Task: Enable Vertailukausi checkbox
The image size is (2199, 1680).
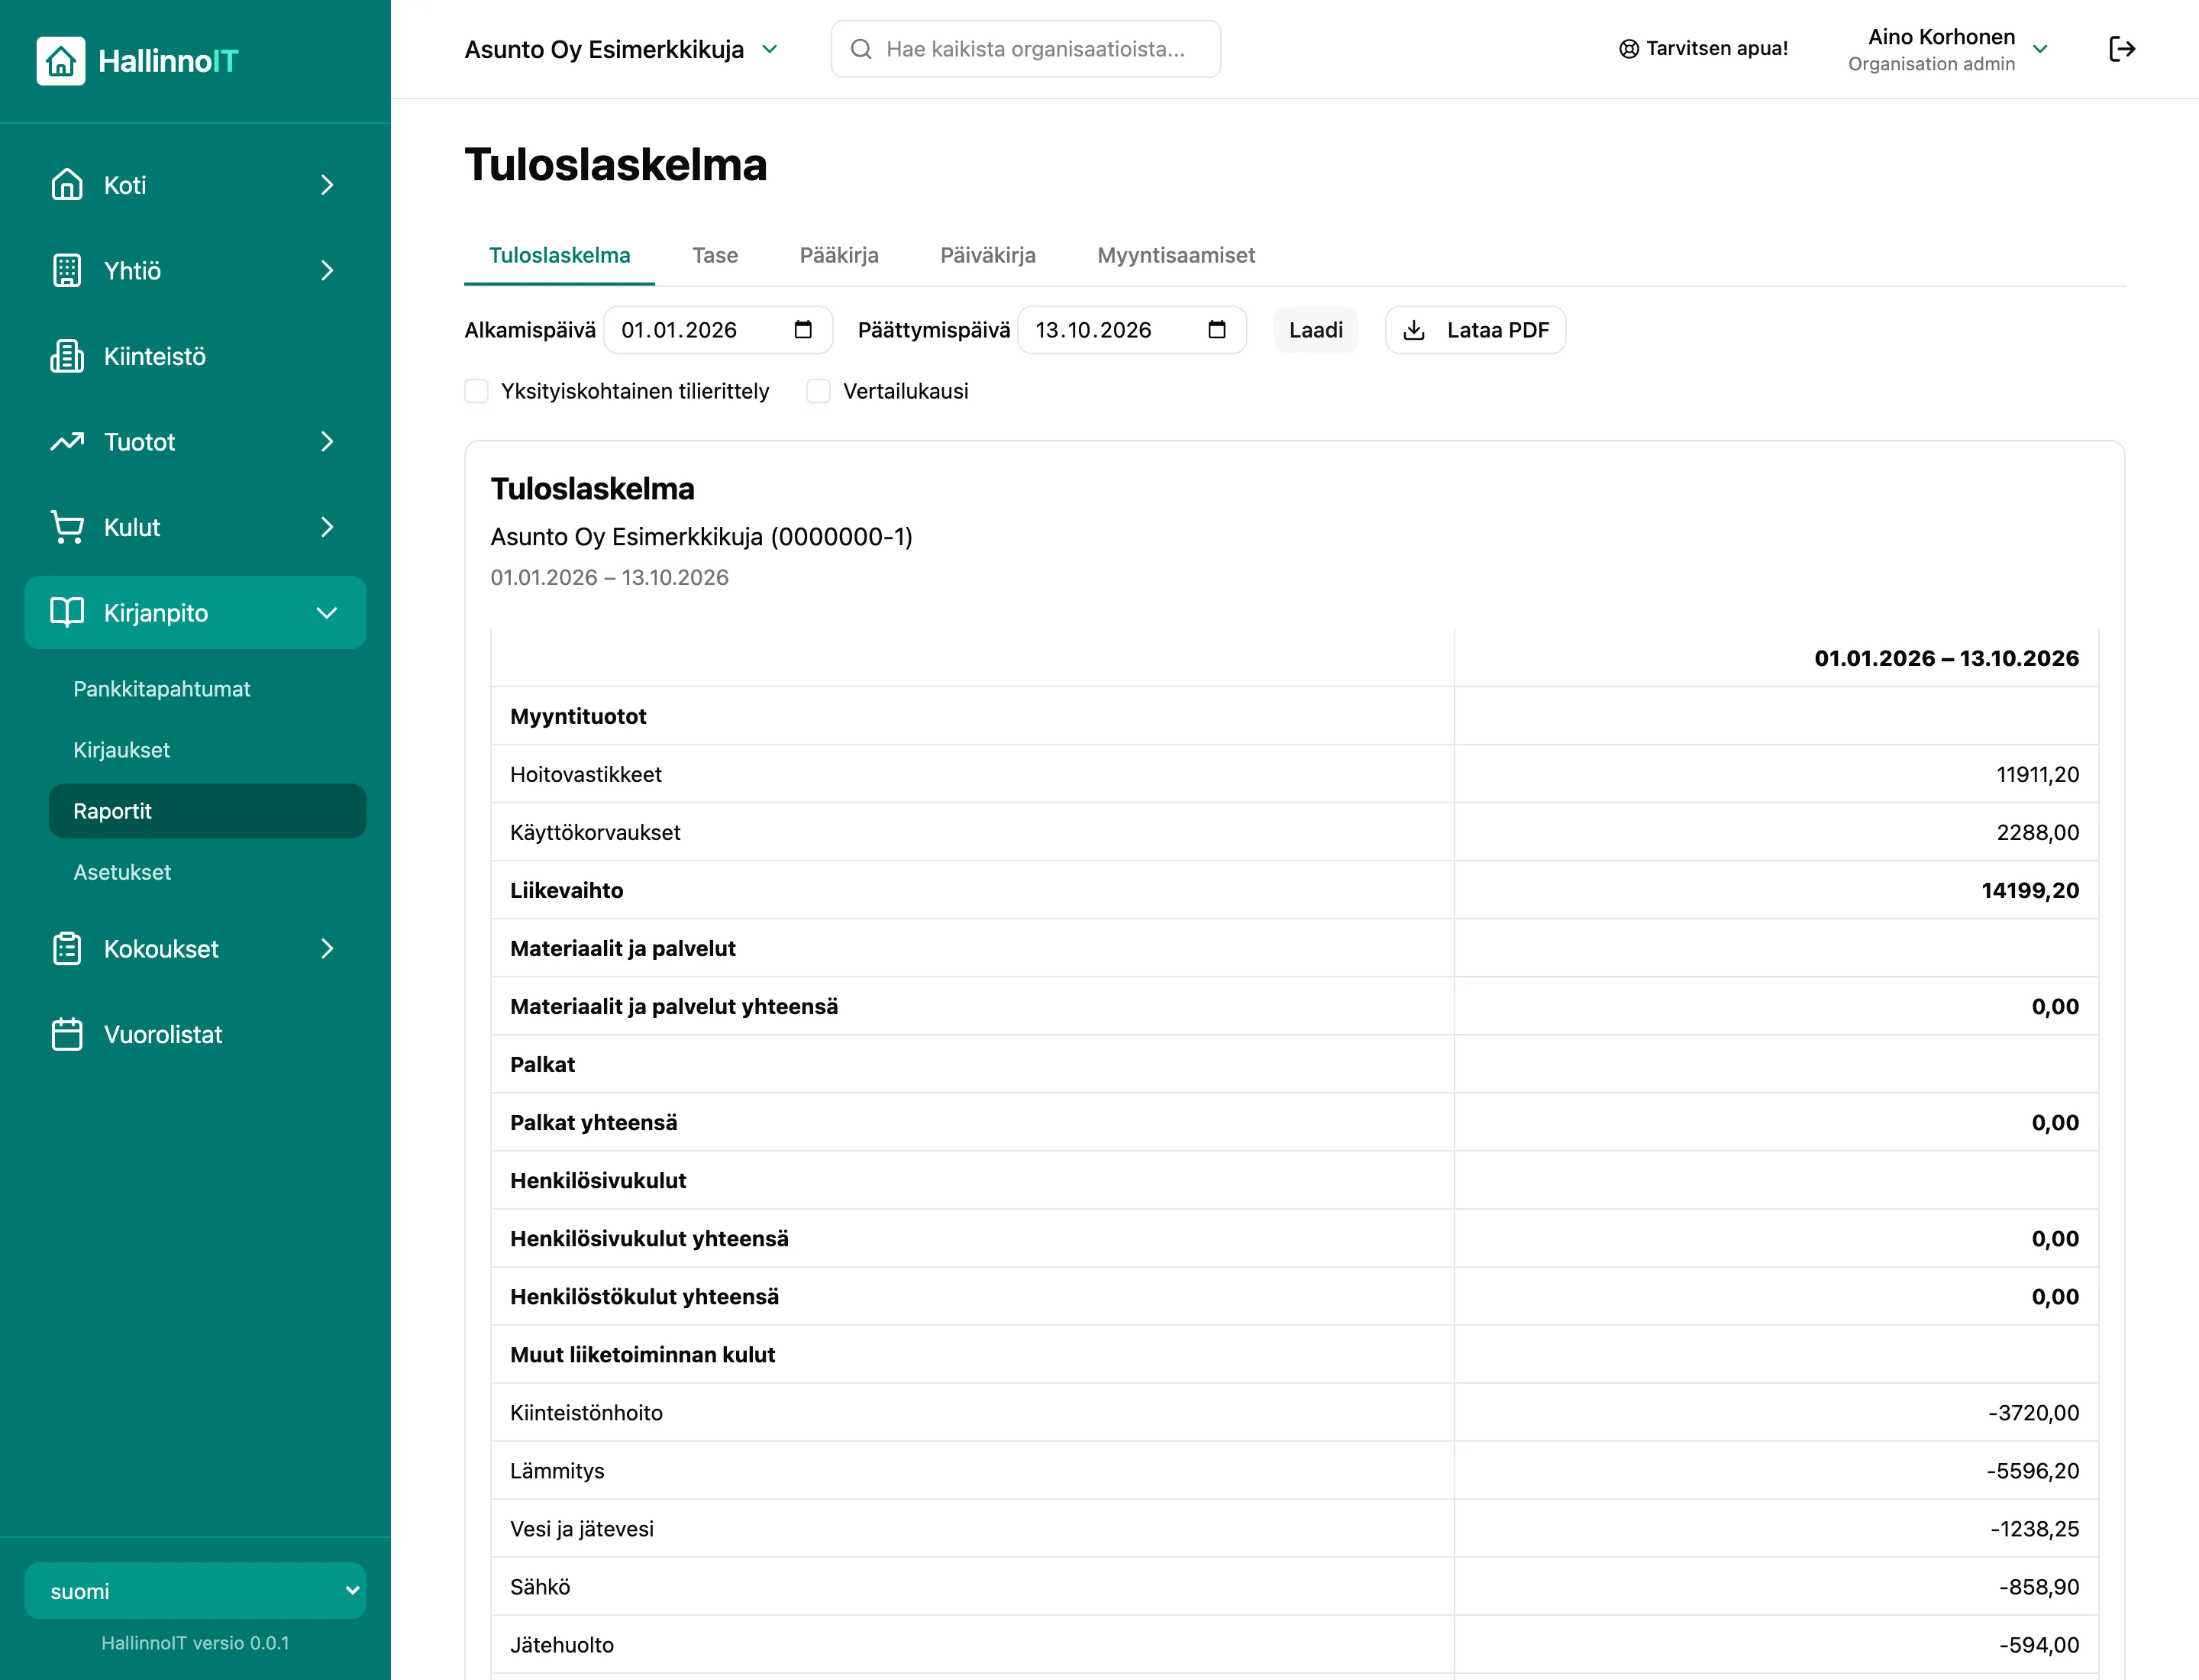Action: (819, 391)
